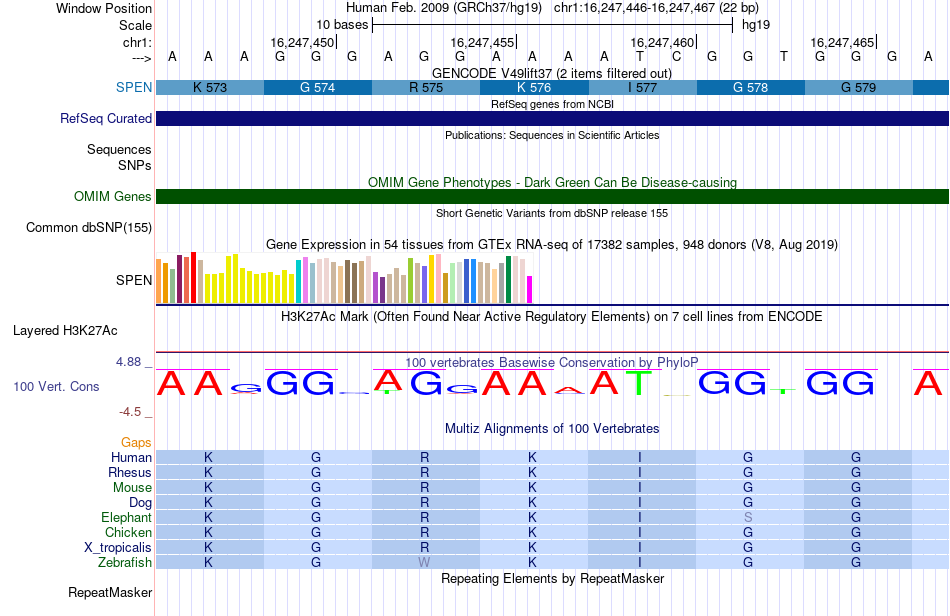Click the 16,247,465 position marker
The width and height of the screenshot is (950, 616).
coord(843,42)
